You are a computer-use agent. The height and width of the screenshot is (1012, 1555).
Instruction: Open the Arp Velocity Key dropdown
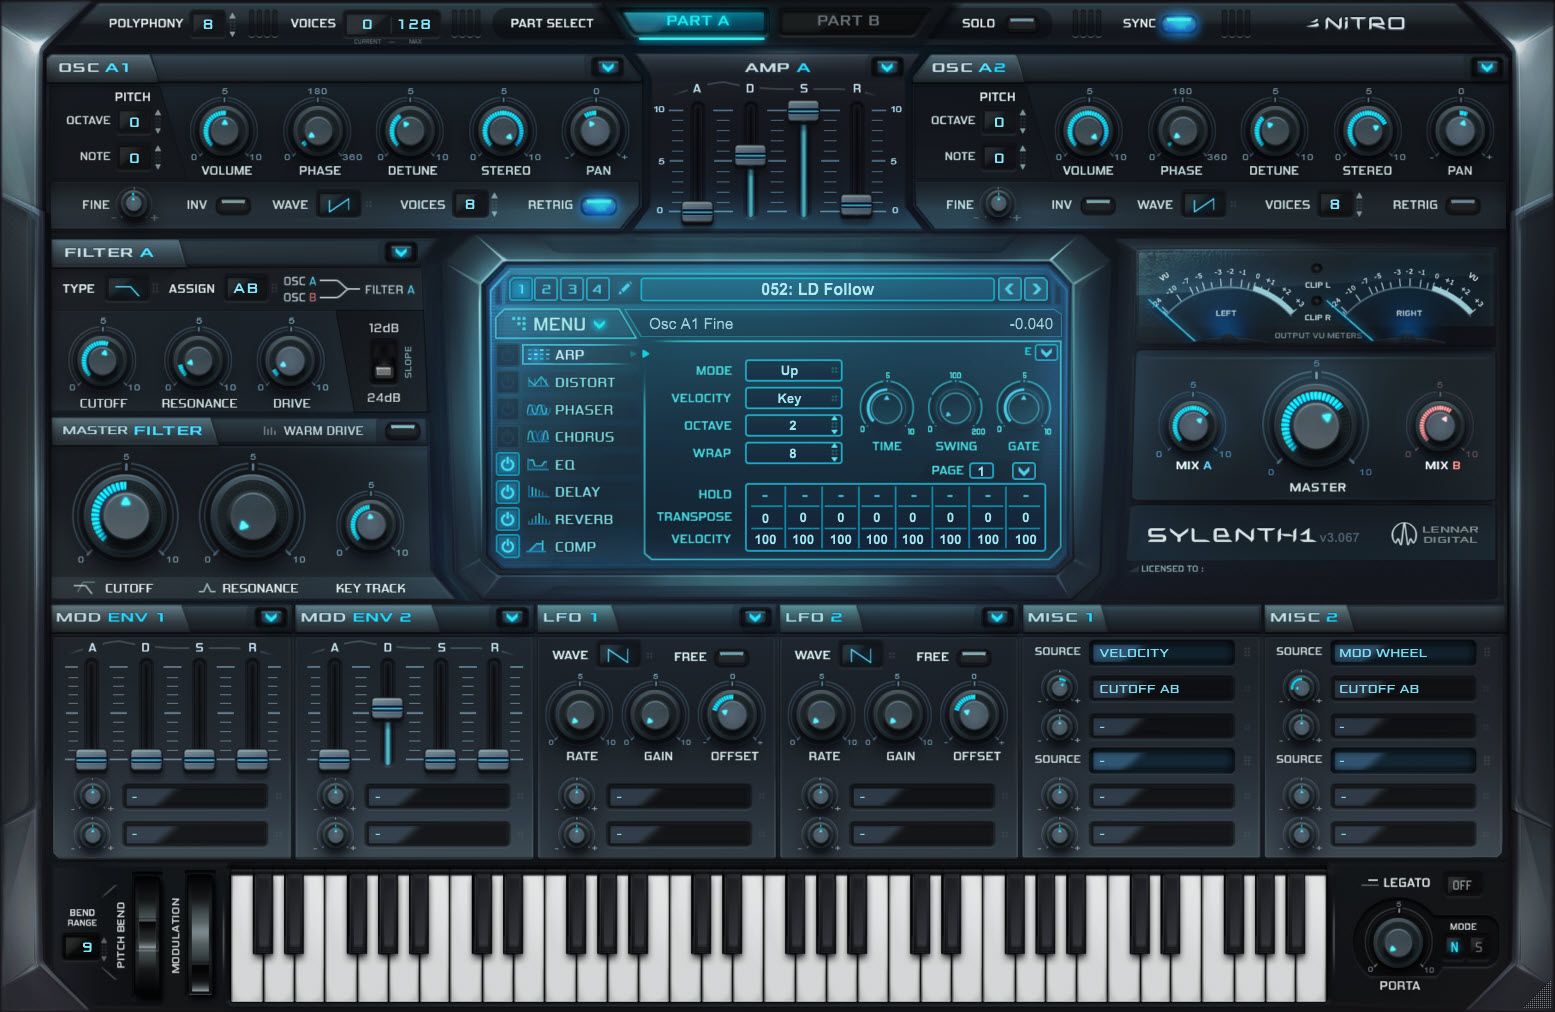point(793,398)
